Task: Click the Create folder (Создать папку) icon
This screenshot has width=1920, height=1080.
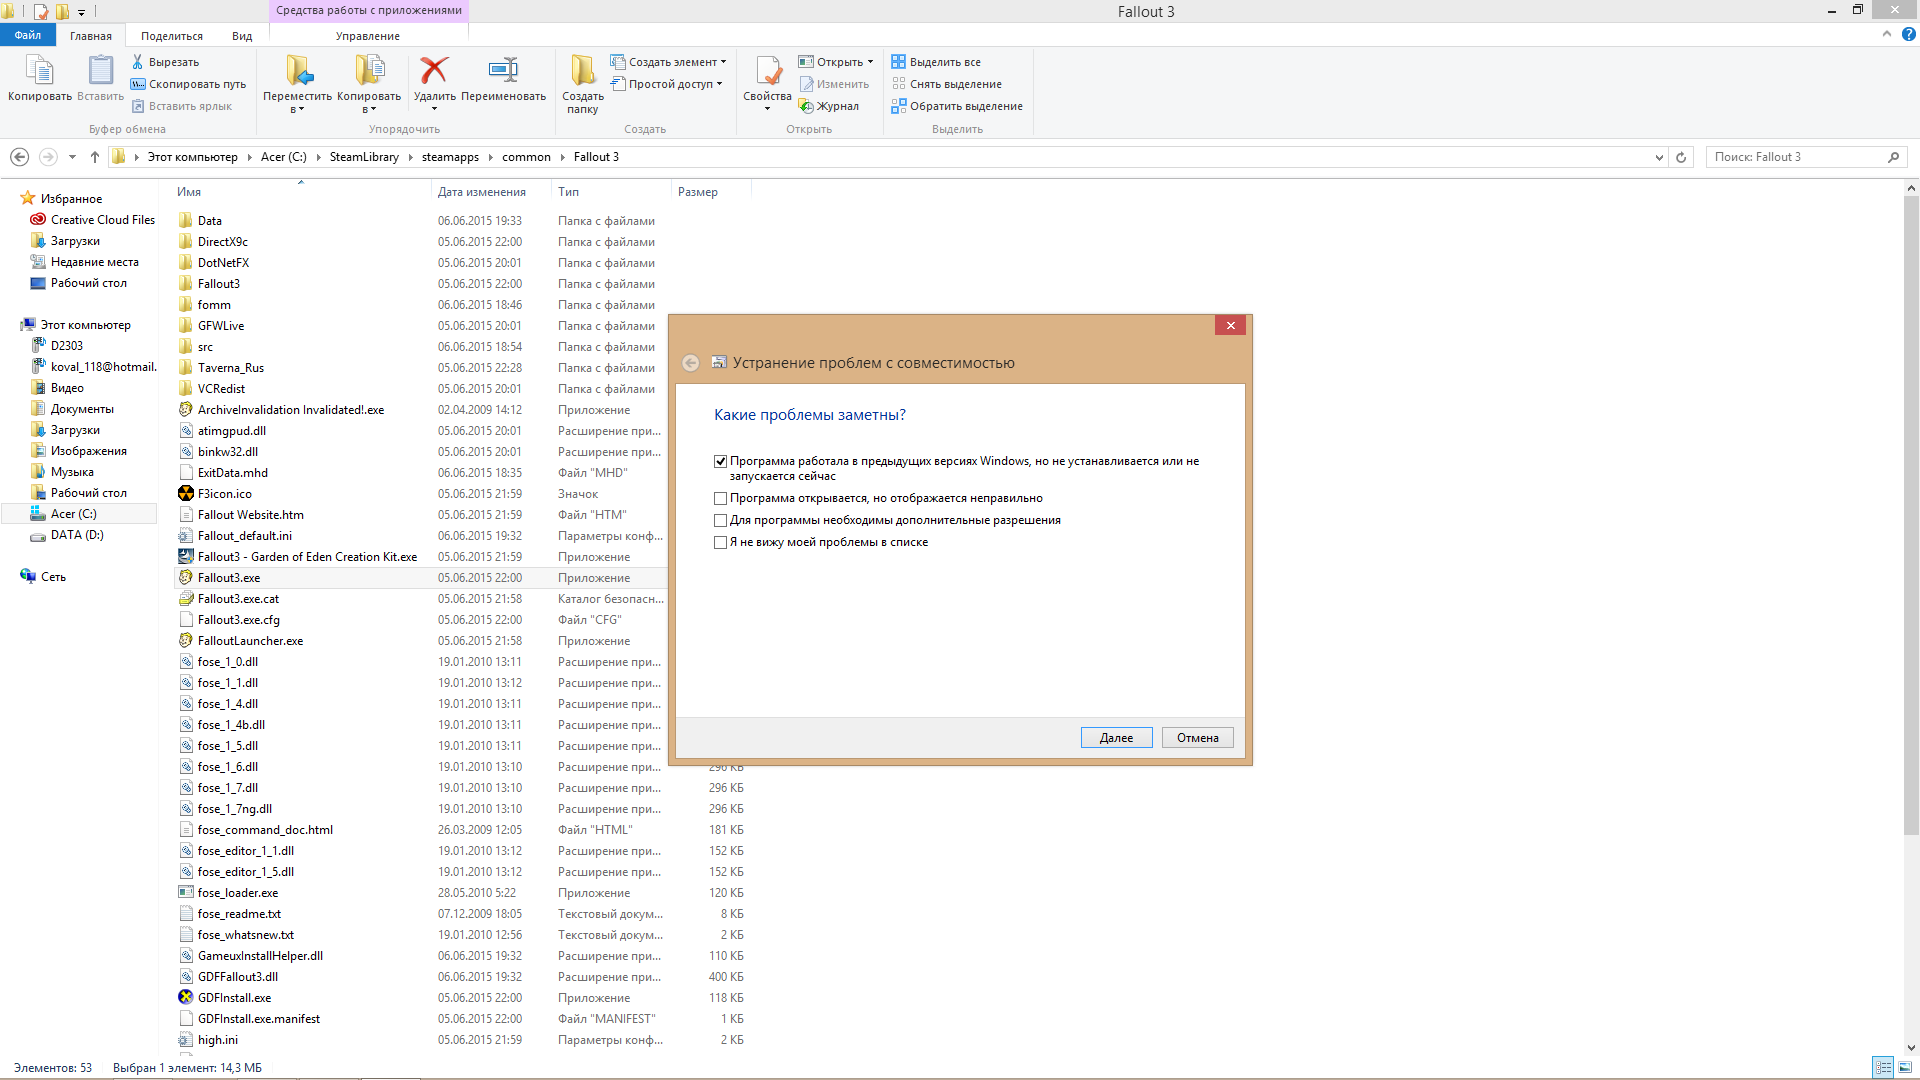Action: pyautogui.click(x=582, y=71)
